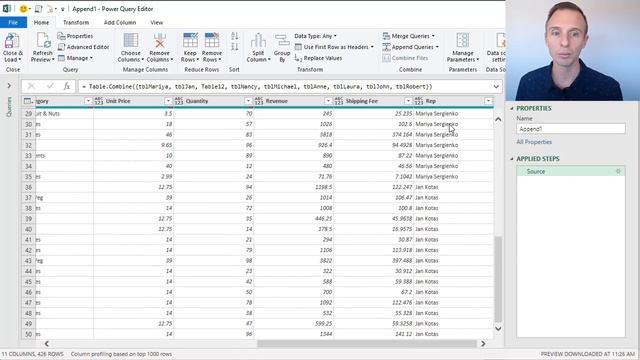
Task: Confirm formula with the checkmark icon
Action: tap(50, 86)
